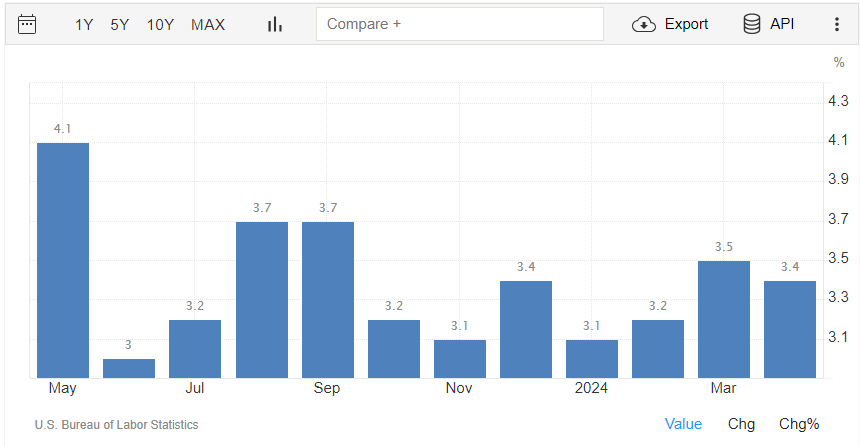This screenshot has height=446, width=860.
Task: Switch chart to Value view
Action: [x=683, y=424]
